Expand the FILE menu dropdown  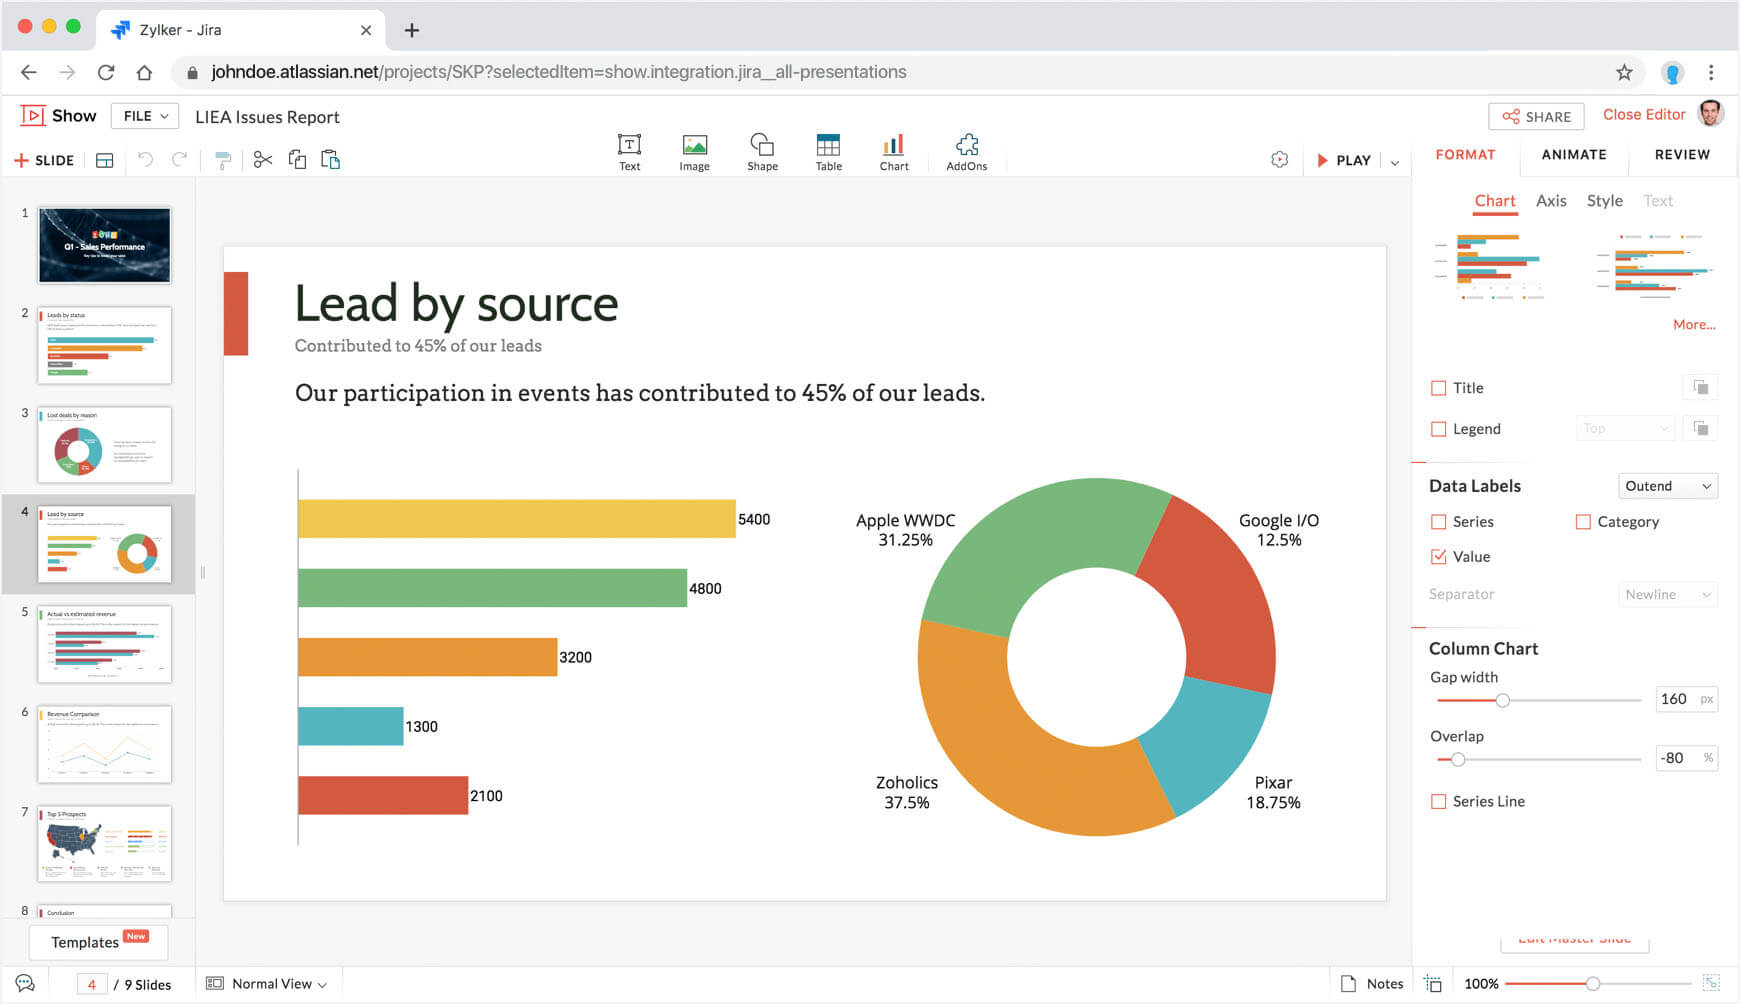pos(145,116)
